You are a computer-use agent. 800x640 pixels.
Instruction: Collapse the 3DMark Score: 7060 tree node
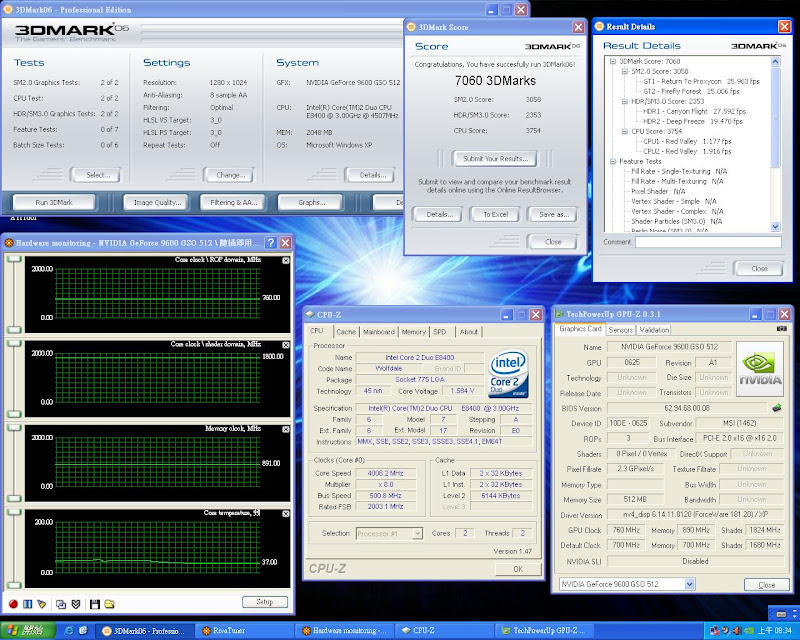point(613,61)
